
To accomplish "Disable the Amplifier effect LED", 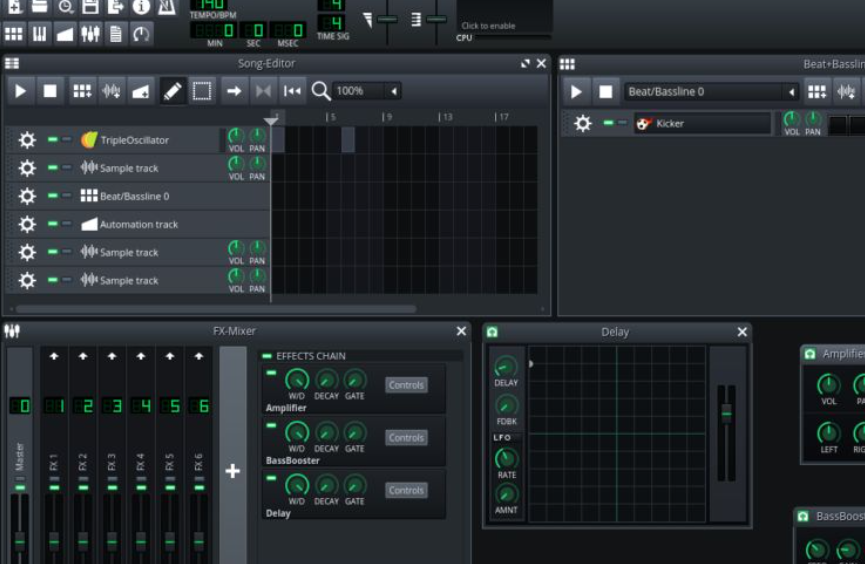I will [x=271, y=373].
